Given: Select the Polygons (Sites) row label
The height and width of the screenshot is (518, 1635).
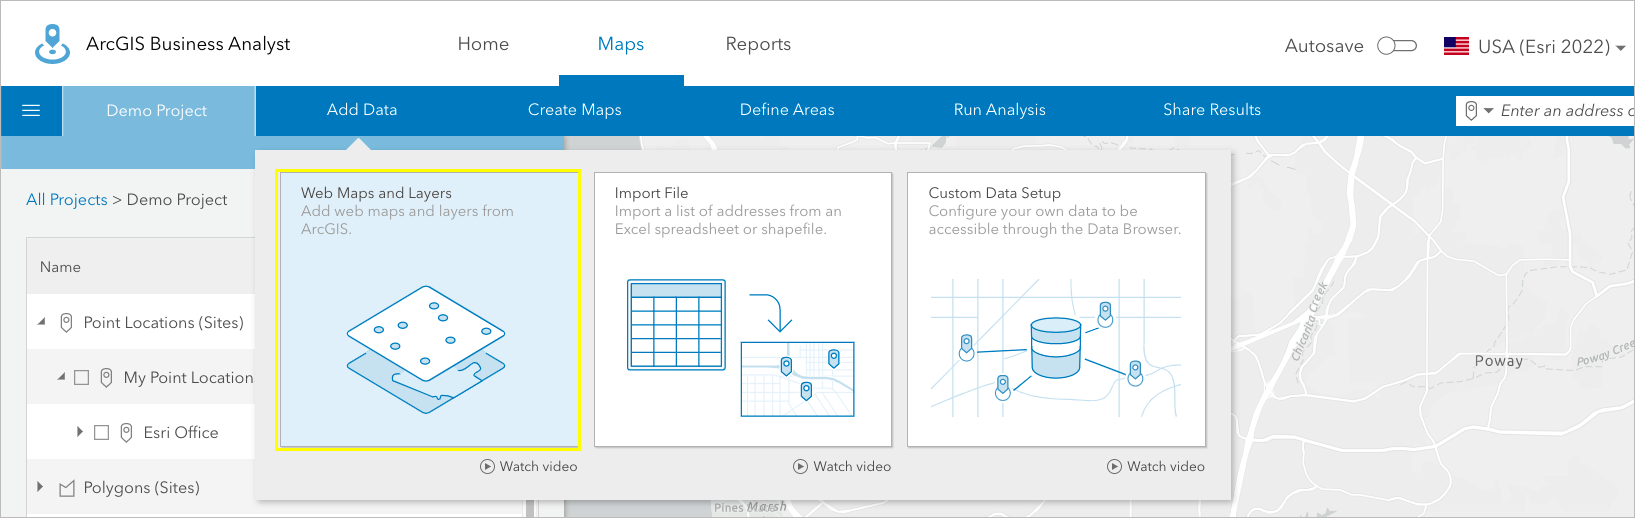Looking at the screenshot, I should pos(141,488).
